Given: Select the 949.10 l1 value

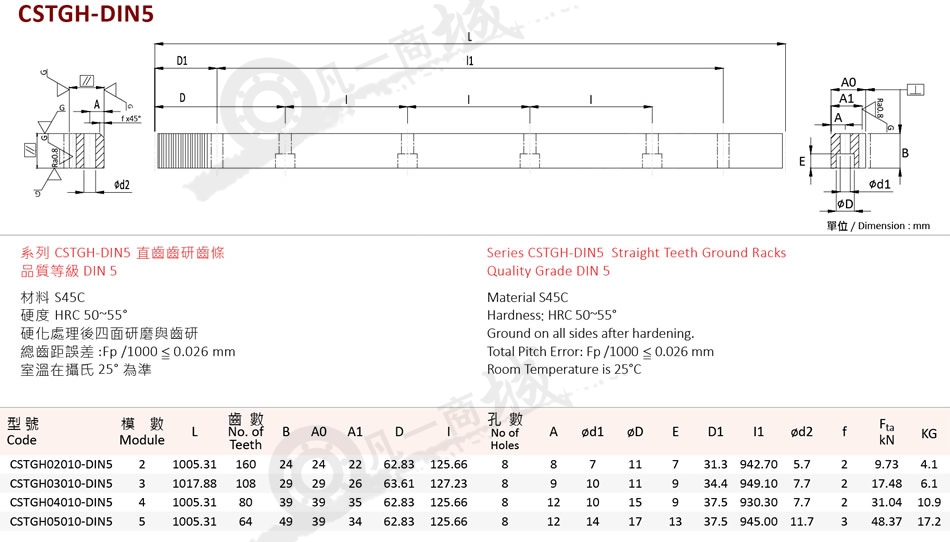Looking at the screenshot, I should (759, 484).
